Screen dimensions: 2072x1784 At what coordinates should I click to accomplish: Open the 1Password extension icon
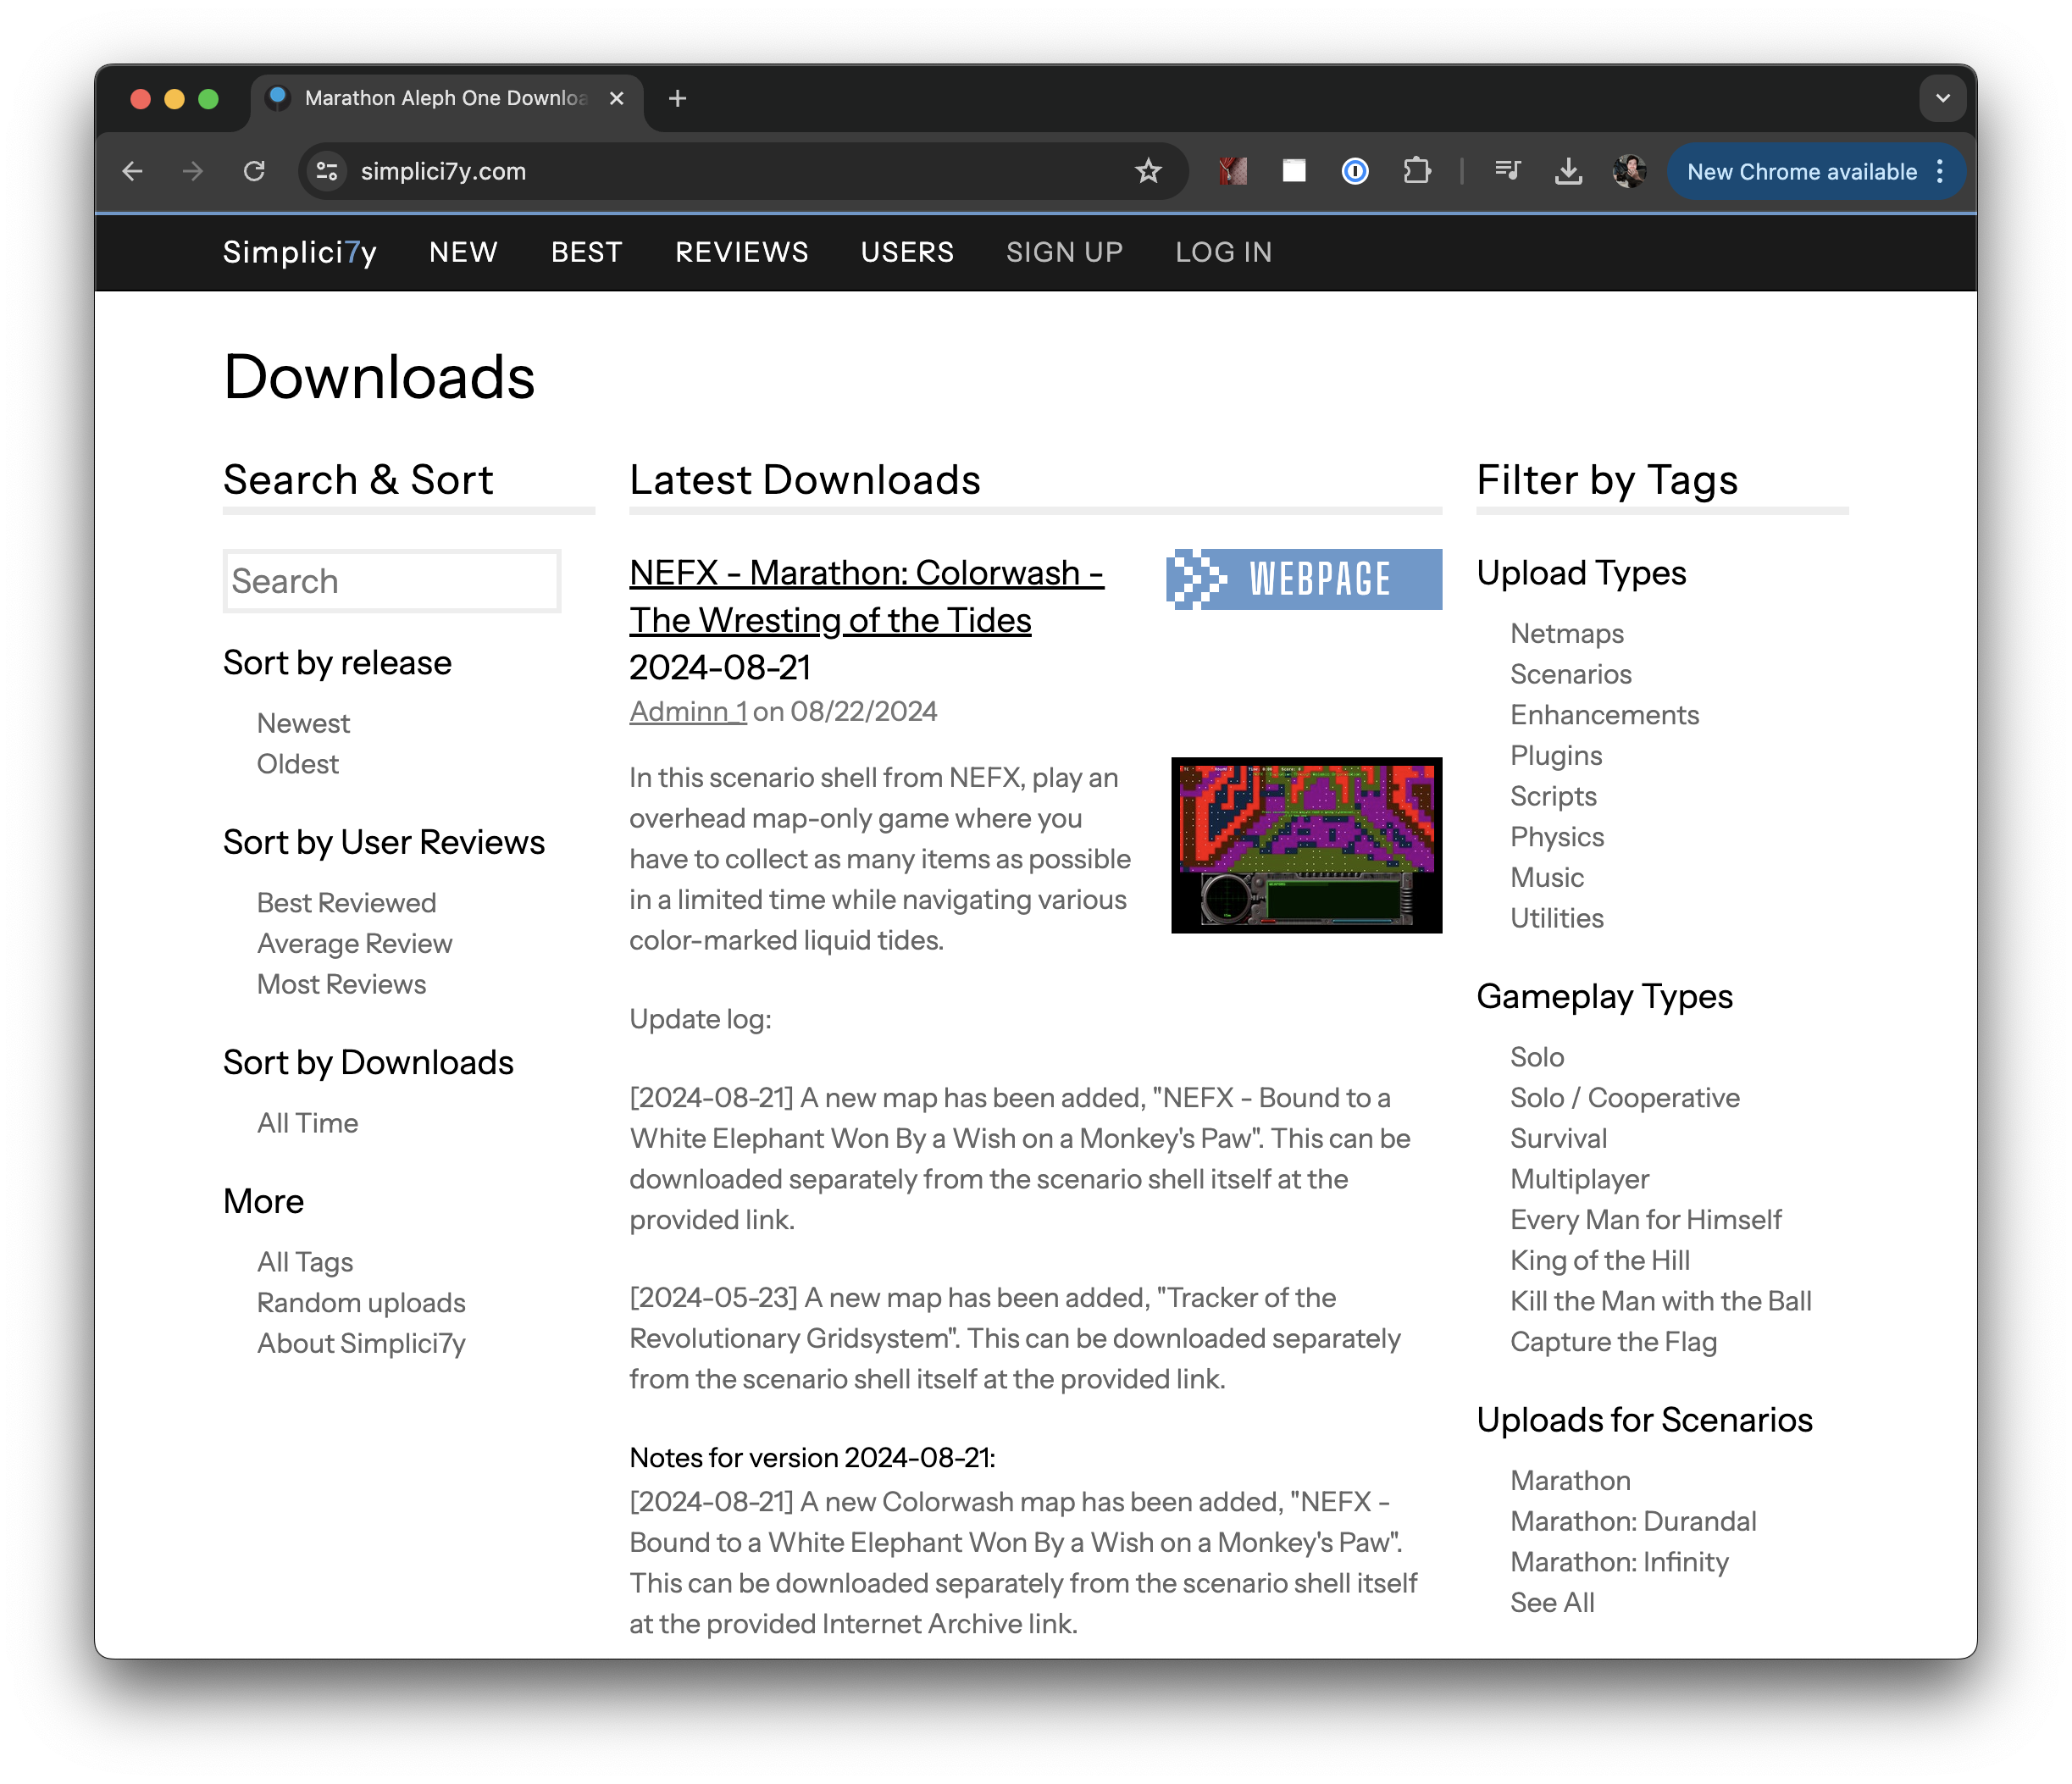click(x=1355, y=171)
